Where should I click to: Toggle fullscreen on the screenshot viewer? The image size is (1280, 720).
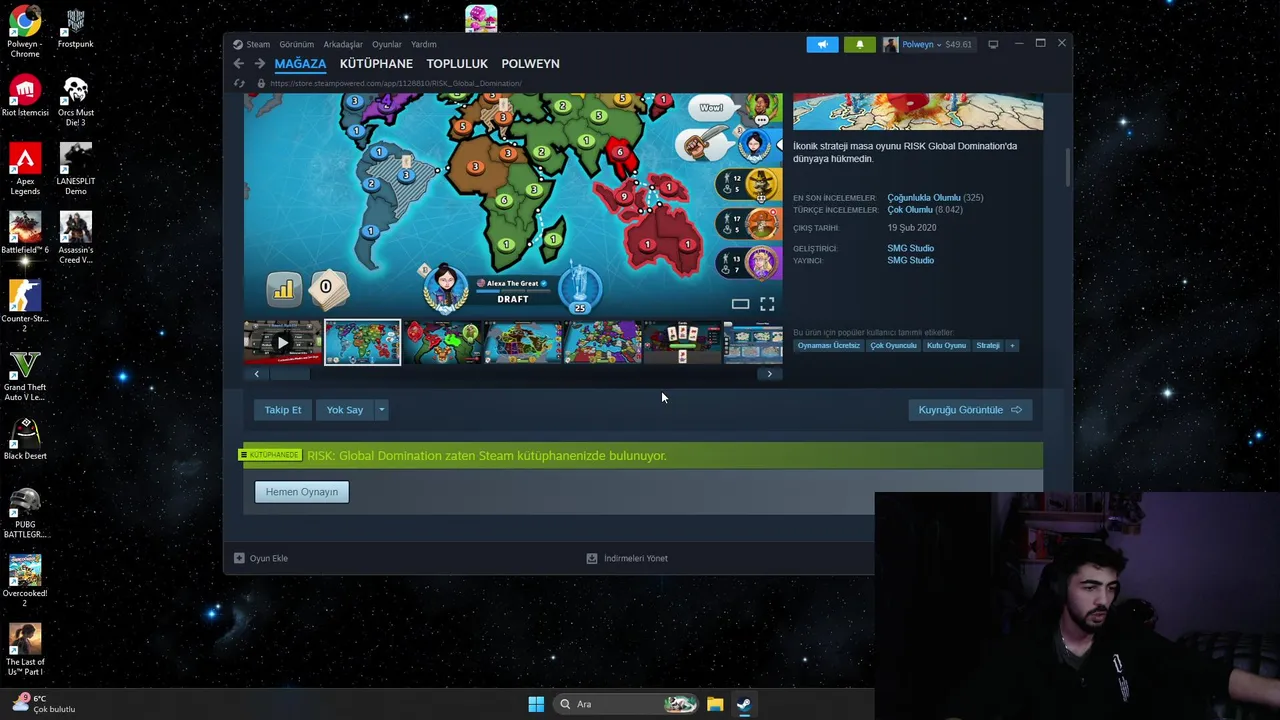(767, 303)
